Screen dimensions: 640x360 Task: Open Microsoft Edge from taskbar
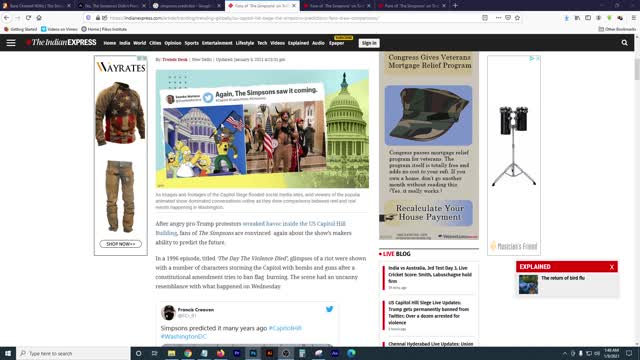[x=351, y=353]
